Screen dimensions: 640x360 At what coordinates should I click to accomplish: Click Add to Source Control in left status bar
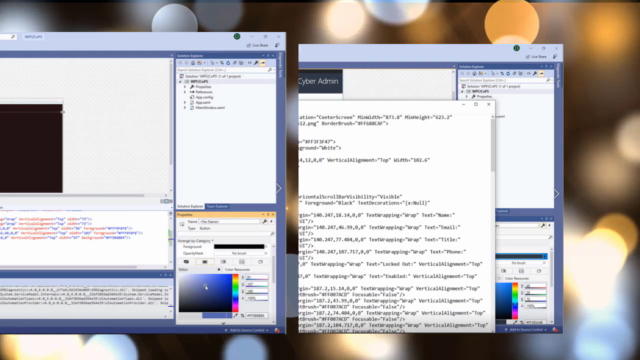tap(248, 330)
